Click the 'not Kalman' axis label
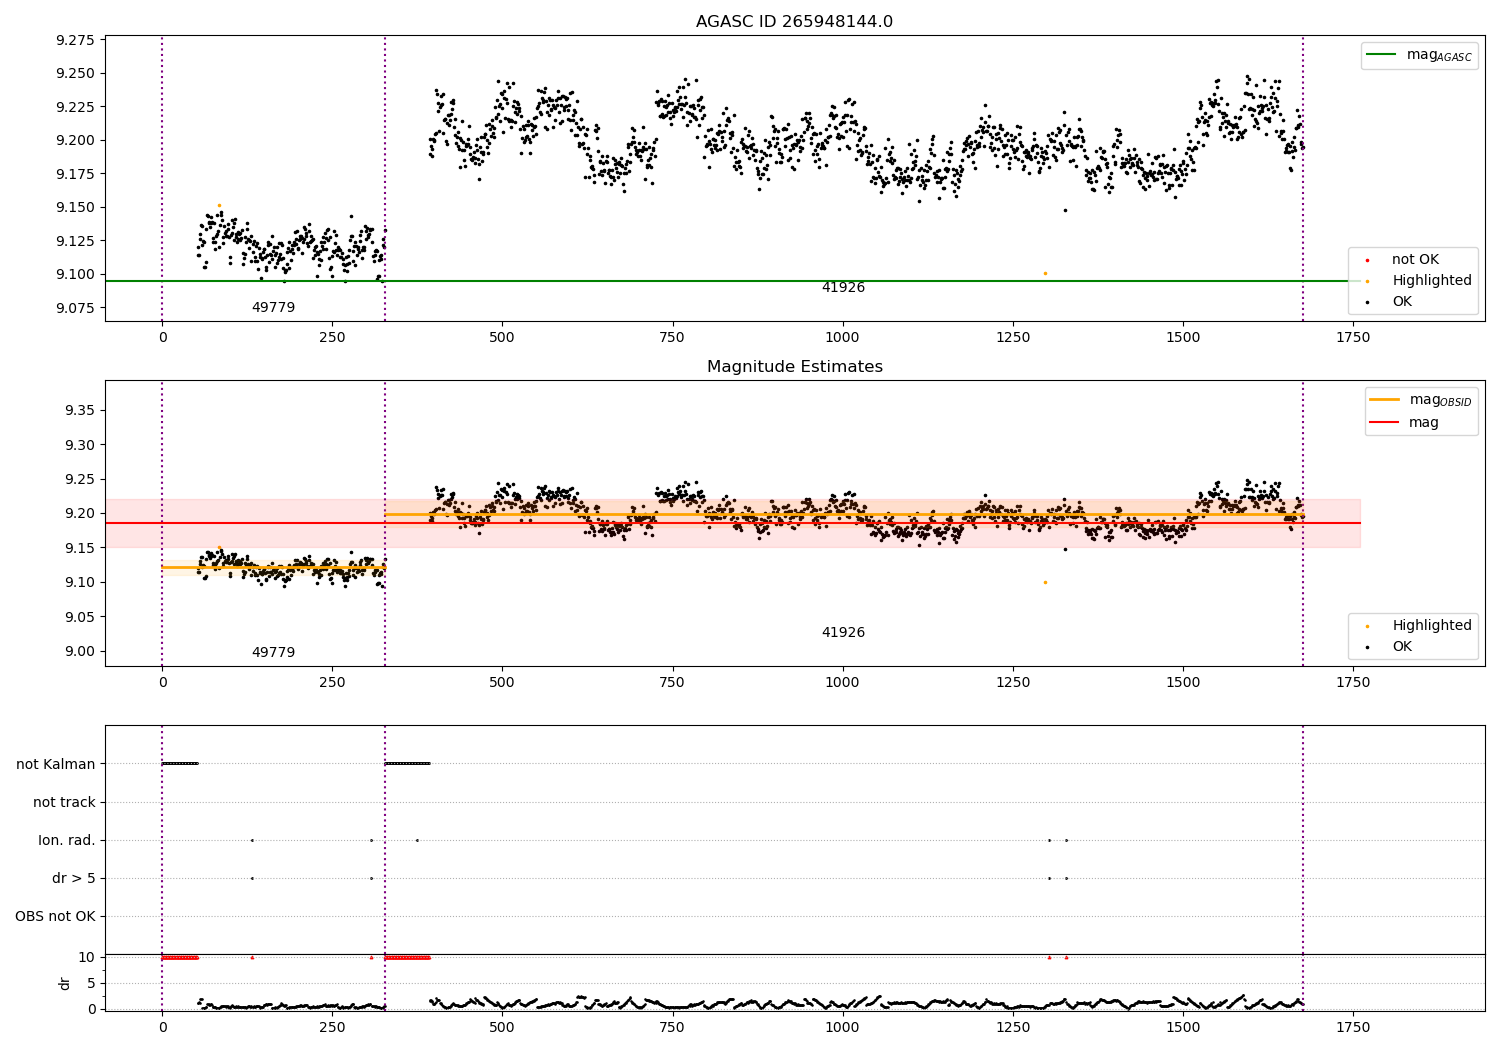 [56, 764]
